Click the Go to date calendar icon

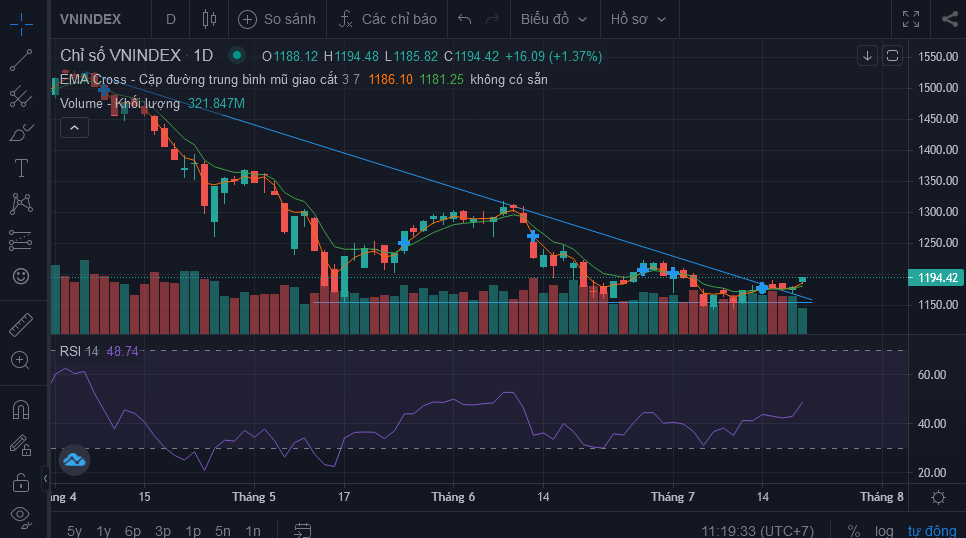(303, 530)
